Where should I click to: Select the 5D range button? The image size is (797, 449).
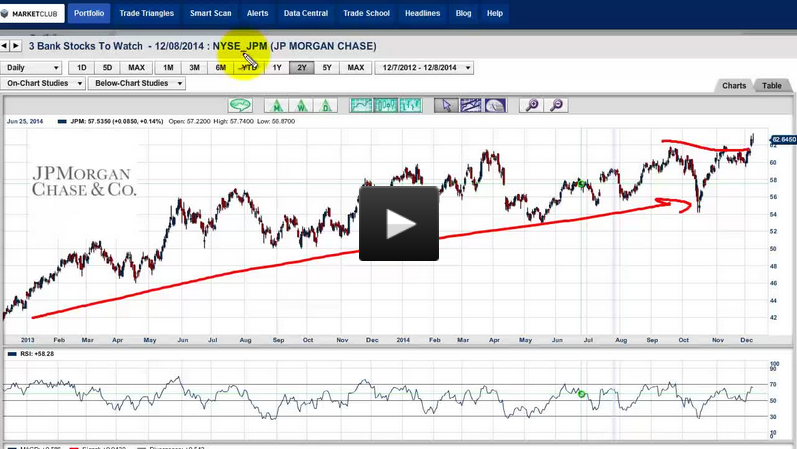pos(107,68)
